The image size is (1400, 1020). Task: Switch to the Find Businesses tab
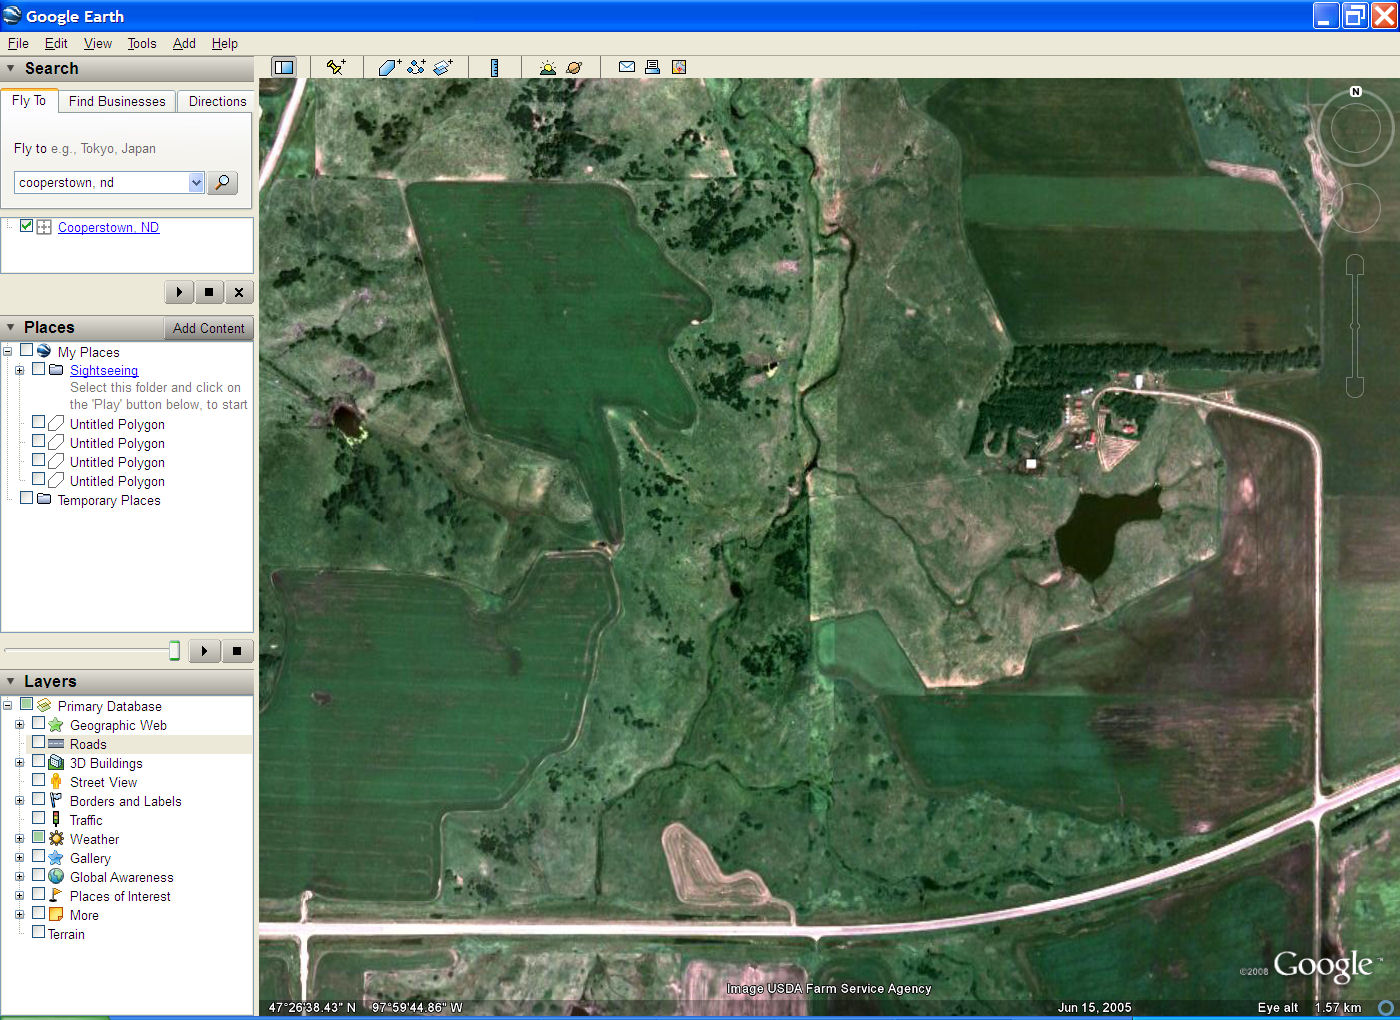117,101
